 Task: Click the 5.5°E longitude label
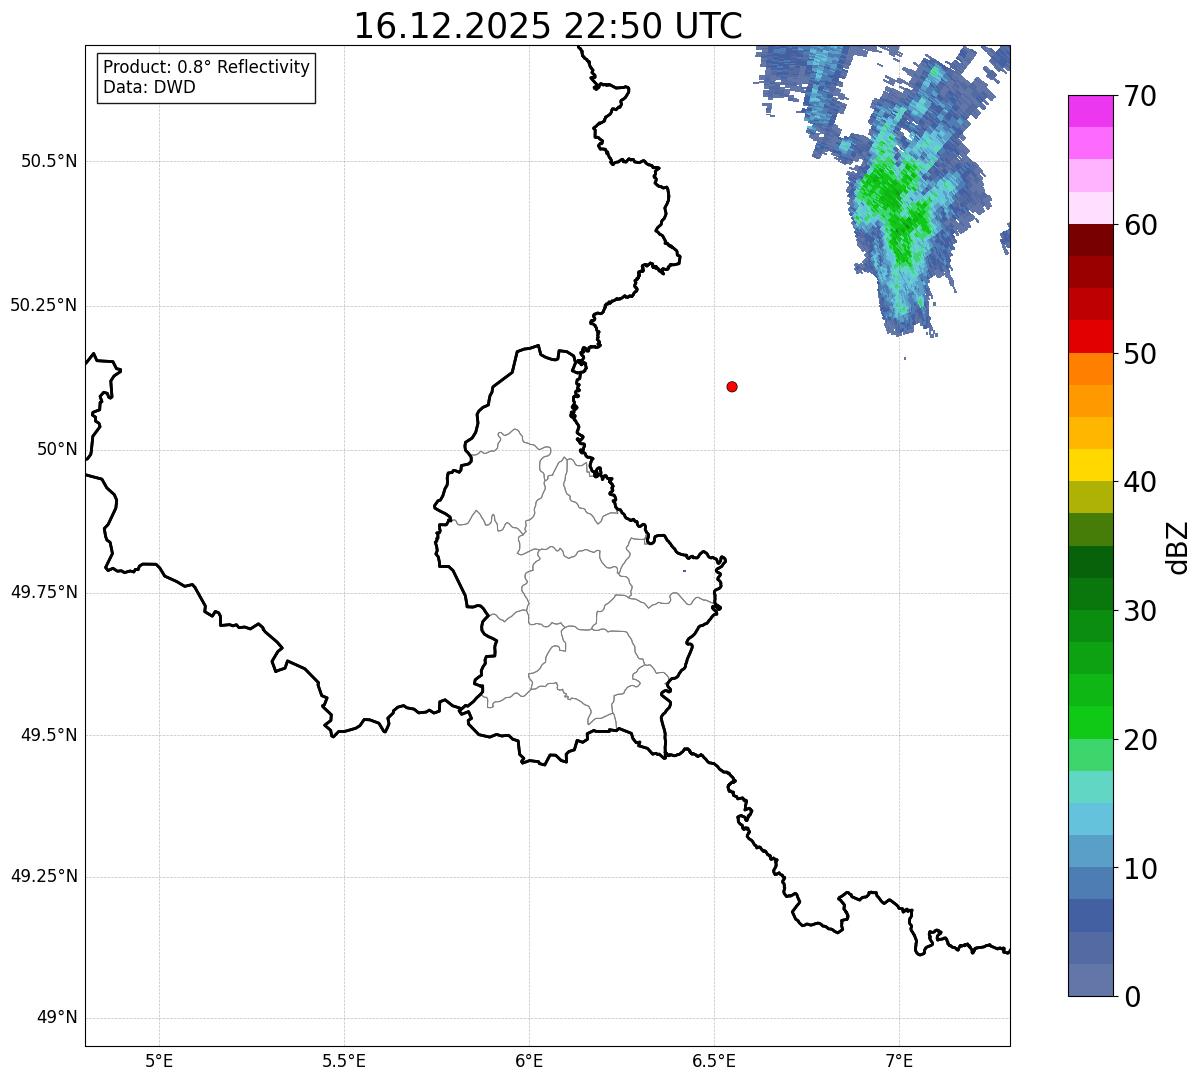344,1060
